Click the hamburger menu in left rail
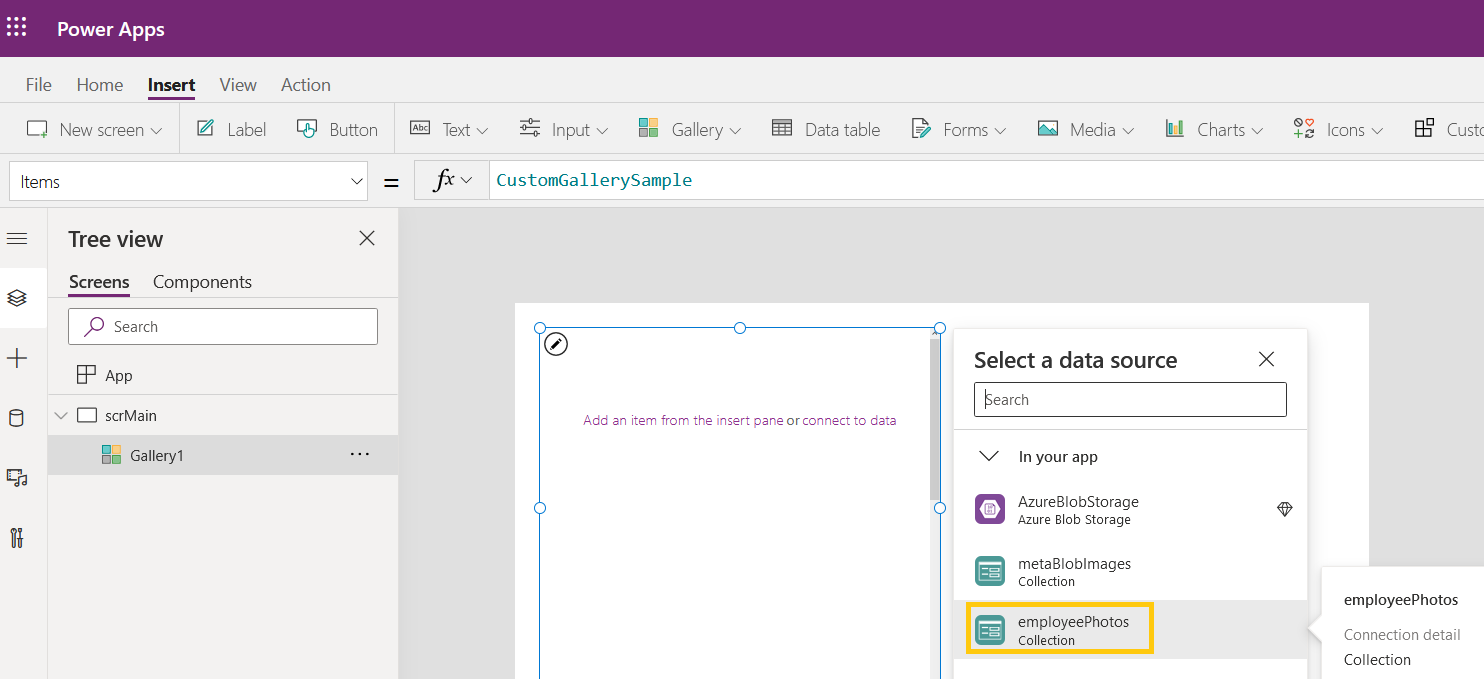Viewport: 1484px width, 682px height. pyautogui.click(x=17, y=239)
